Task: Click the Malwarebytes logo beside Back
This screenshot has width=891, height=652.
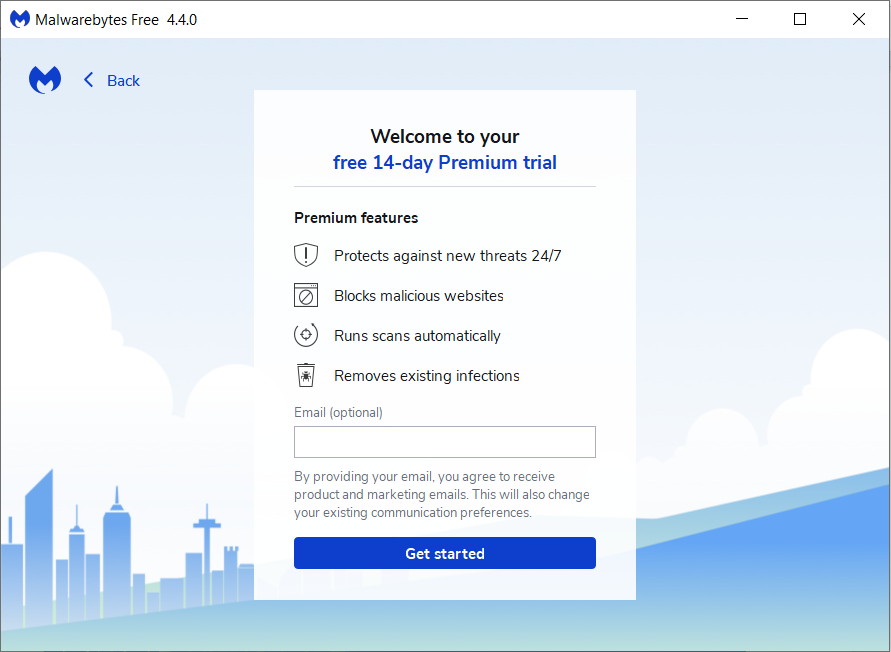Action: click(45, 80)
